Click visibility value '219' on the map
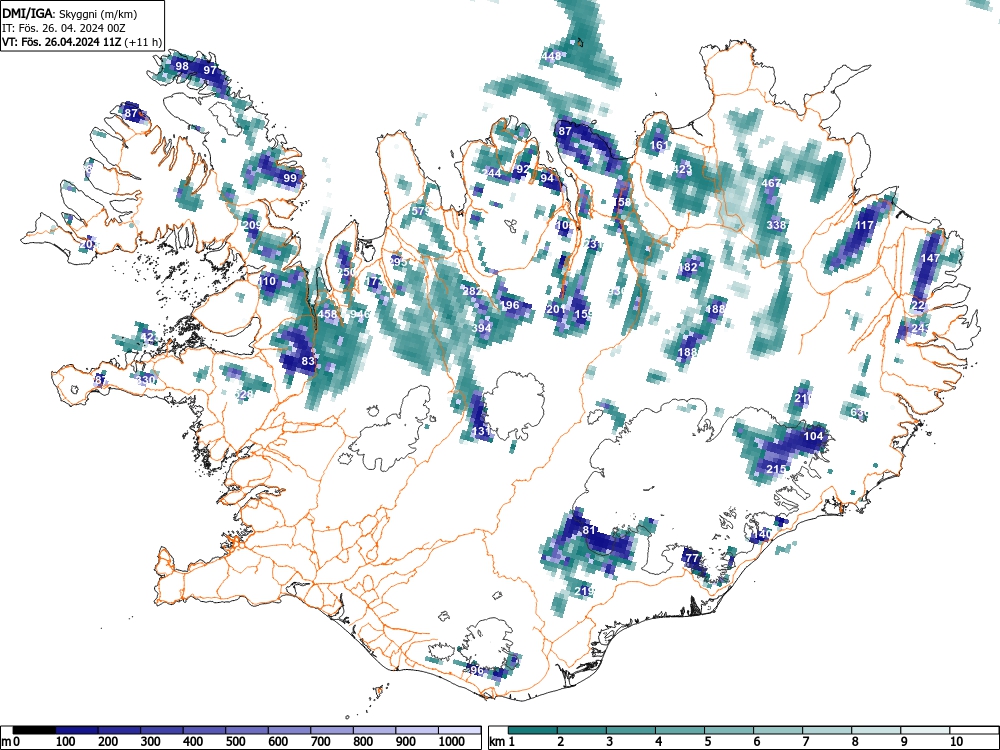Viewport: 1000px width, 750px height. click(584, 591)
